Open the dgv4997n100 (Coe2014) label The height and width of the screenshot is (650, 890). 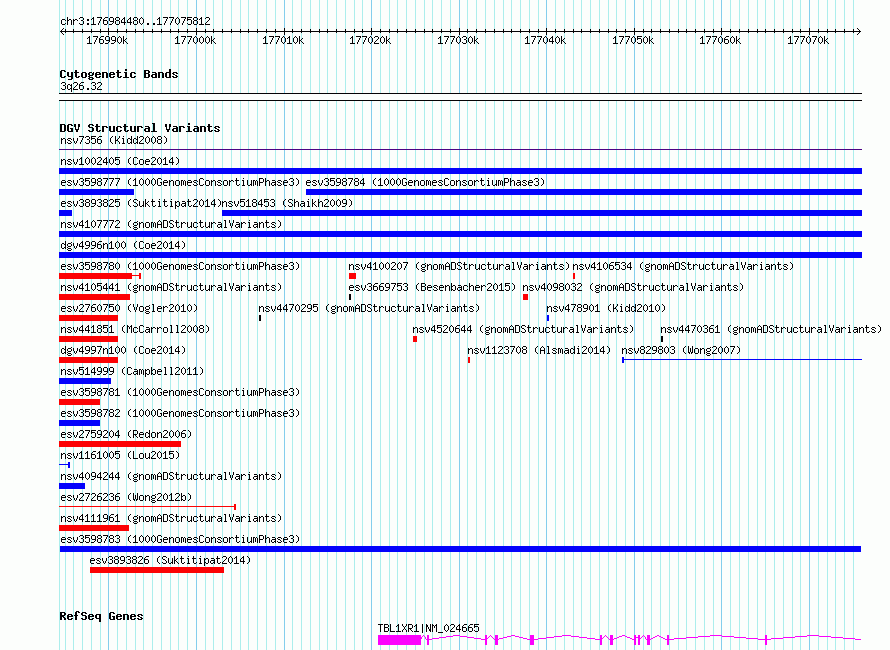tap(123, 350)
